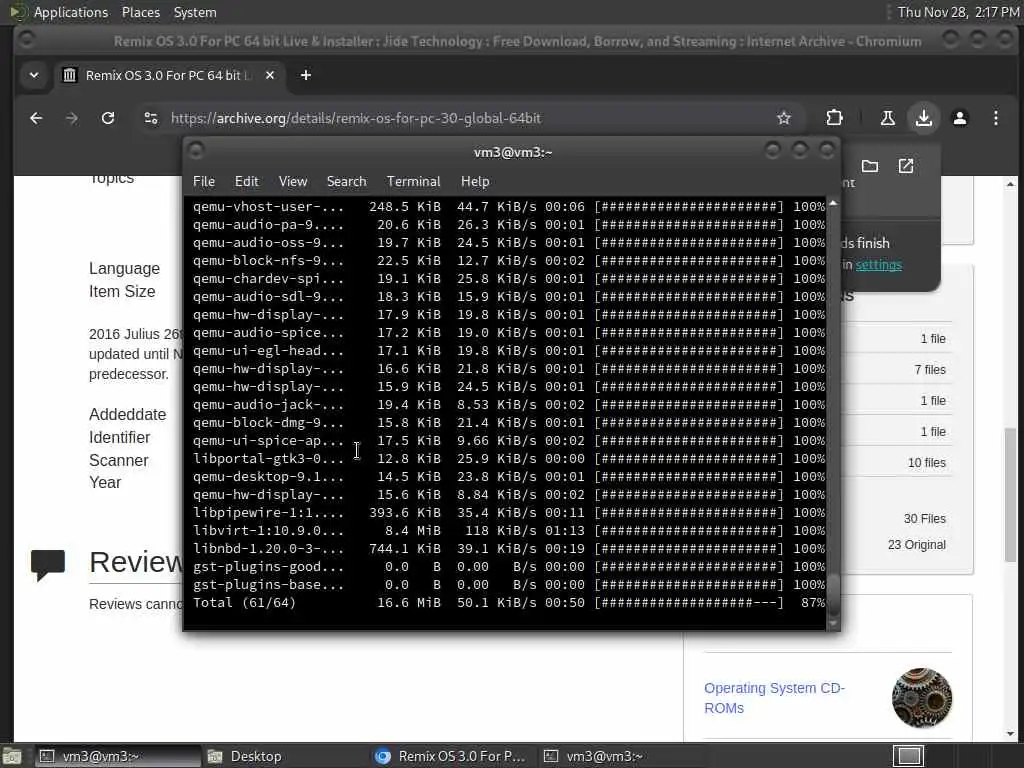Click the libpipewire-1:1 line in terminal
Image resolution: width=1024 pixels, height=768 pixels.
(508, 513)
